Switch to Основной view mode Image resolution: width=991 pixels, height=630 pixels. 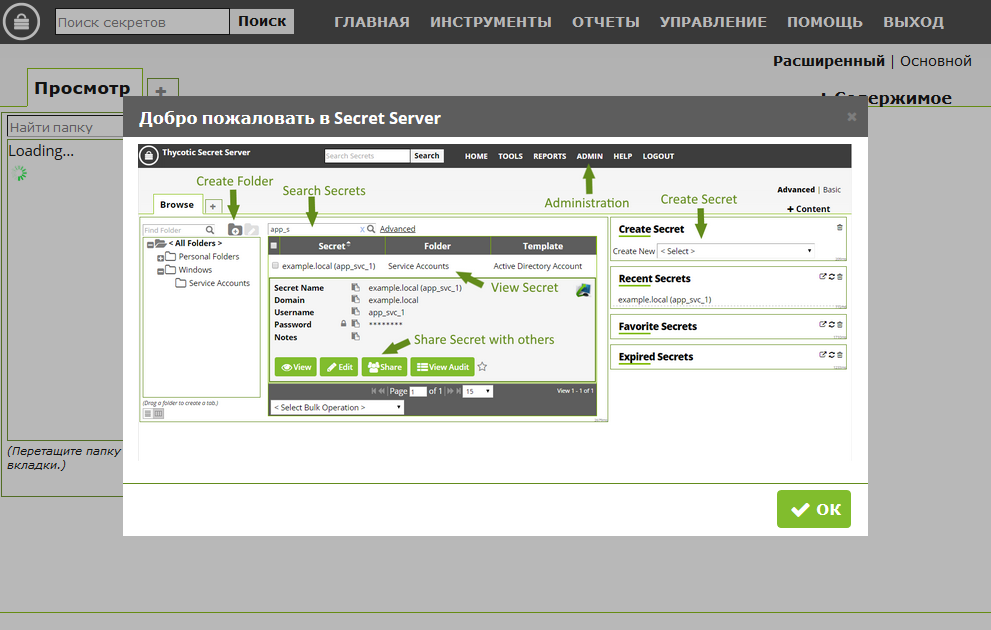tap(935, 61)
